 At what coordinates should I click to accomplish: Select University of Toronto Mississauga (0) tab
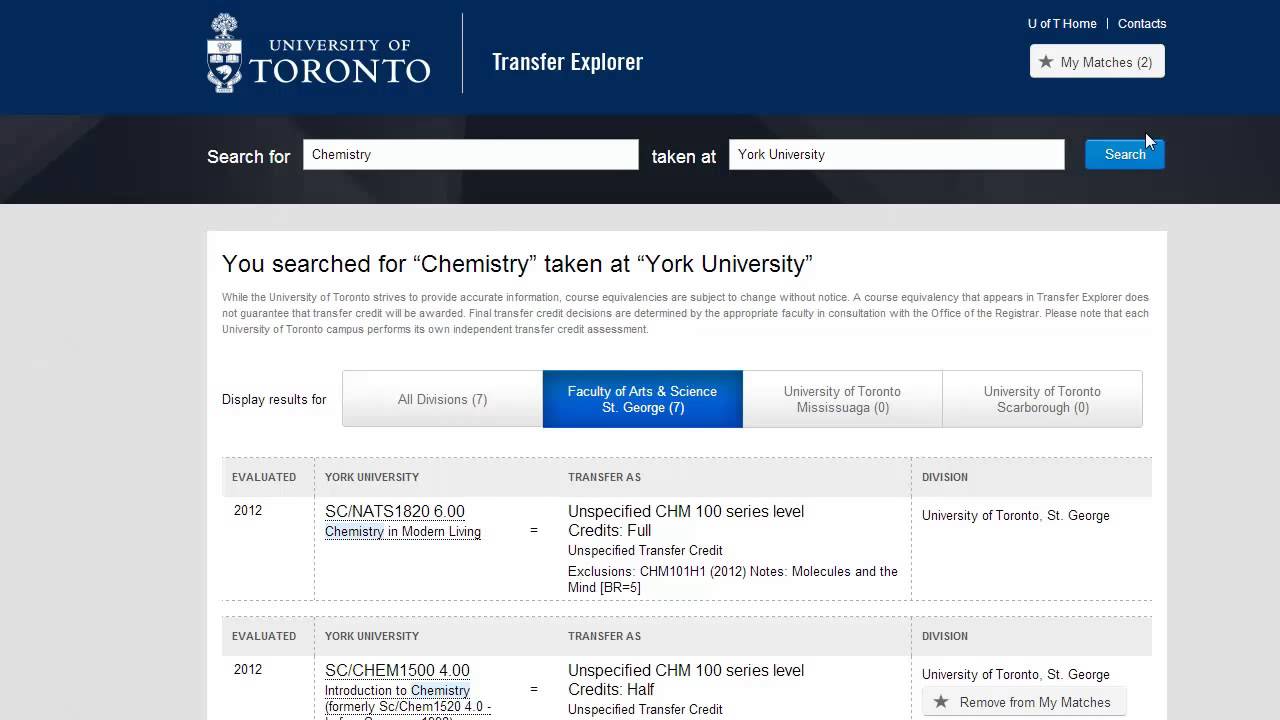tap(842, 399)
